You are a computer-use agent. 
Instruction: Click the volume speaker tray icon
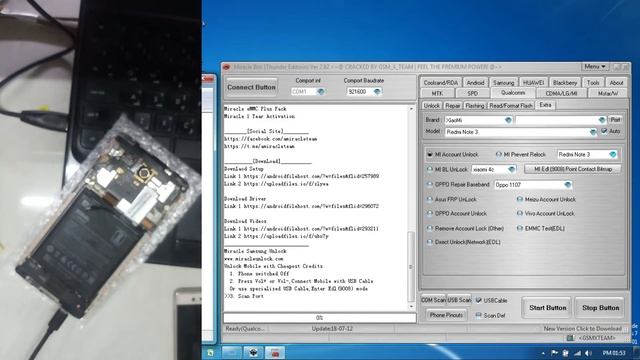588,353
